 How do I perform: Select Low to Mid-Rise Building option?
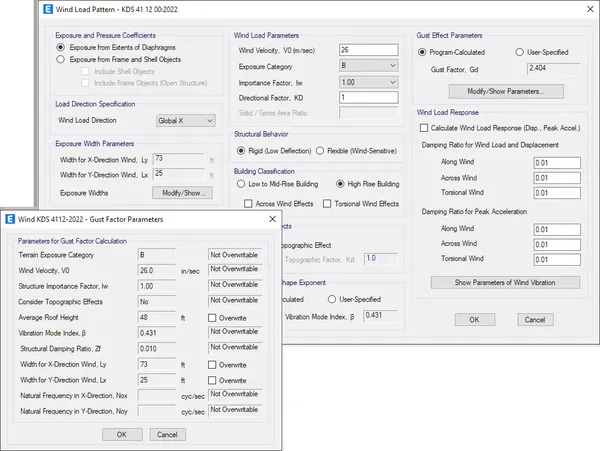[241, 184]
